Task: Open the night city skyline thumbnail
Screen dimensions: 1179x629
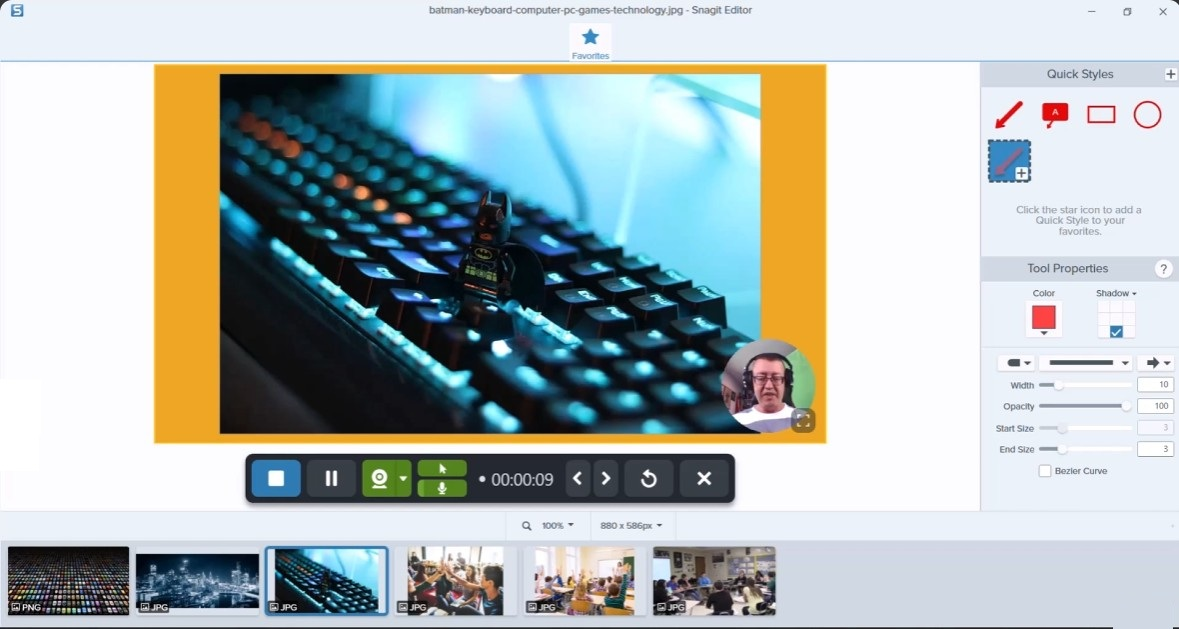Action: [x=198, y=582]
